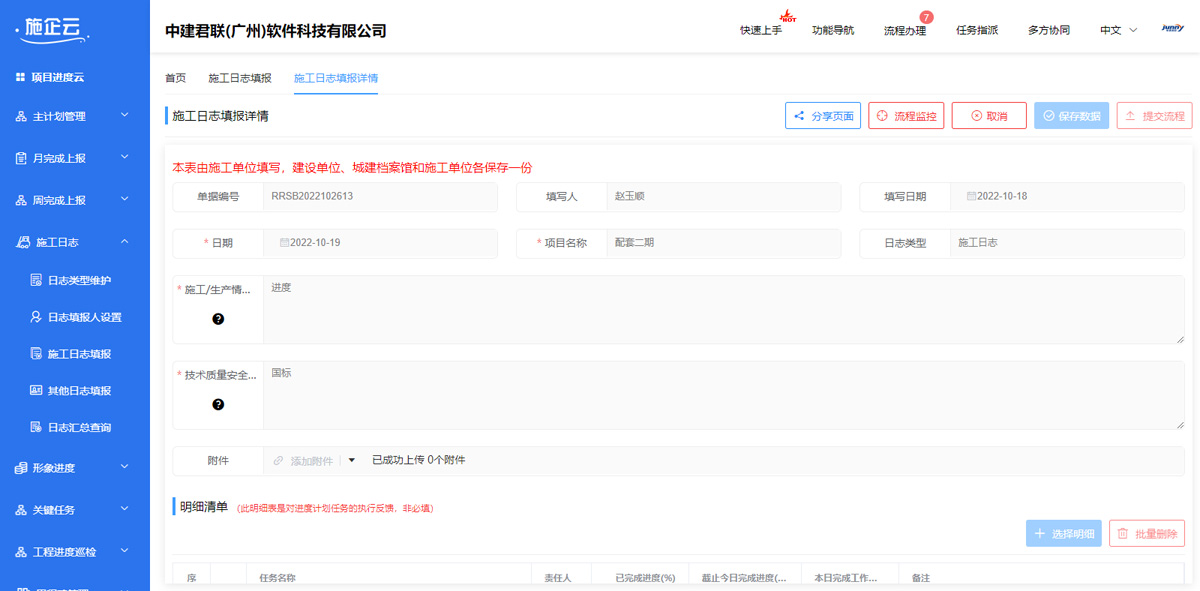Click the 添加附件 paperclip icon
The height and width of the screenshot is (591, 1200).
tap(278, 461)
